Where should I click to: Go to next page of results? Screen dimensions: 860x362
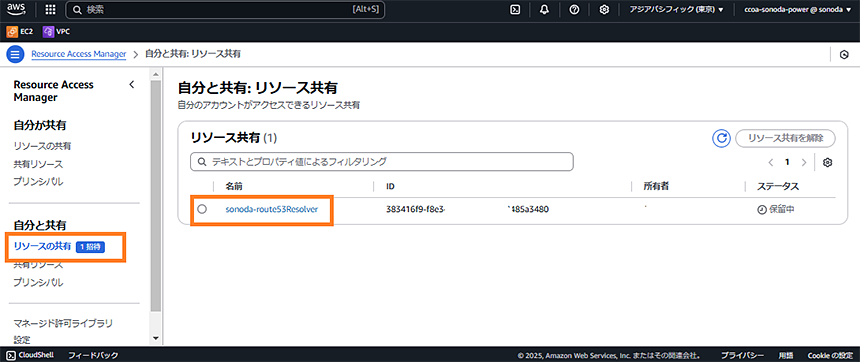point(804,162)
